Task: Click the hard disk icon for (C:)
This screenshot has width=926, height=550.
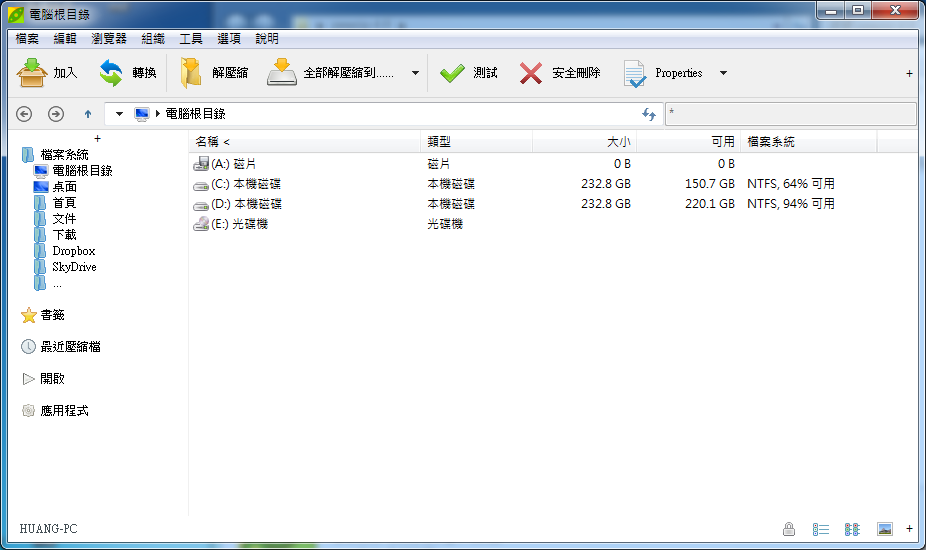Action: 201,185
